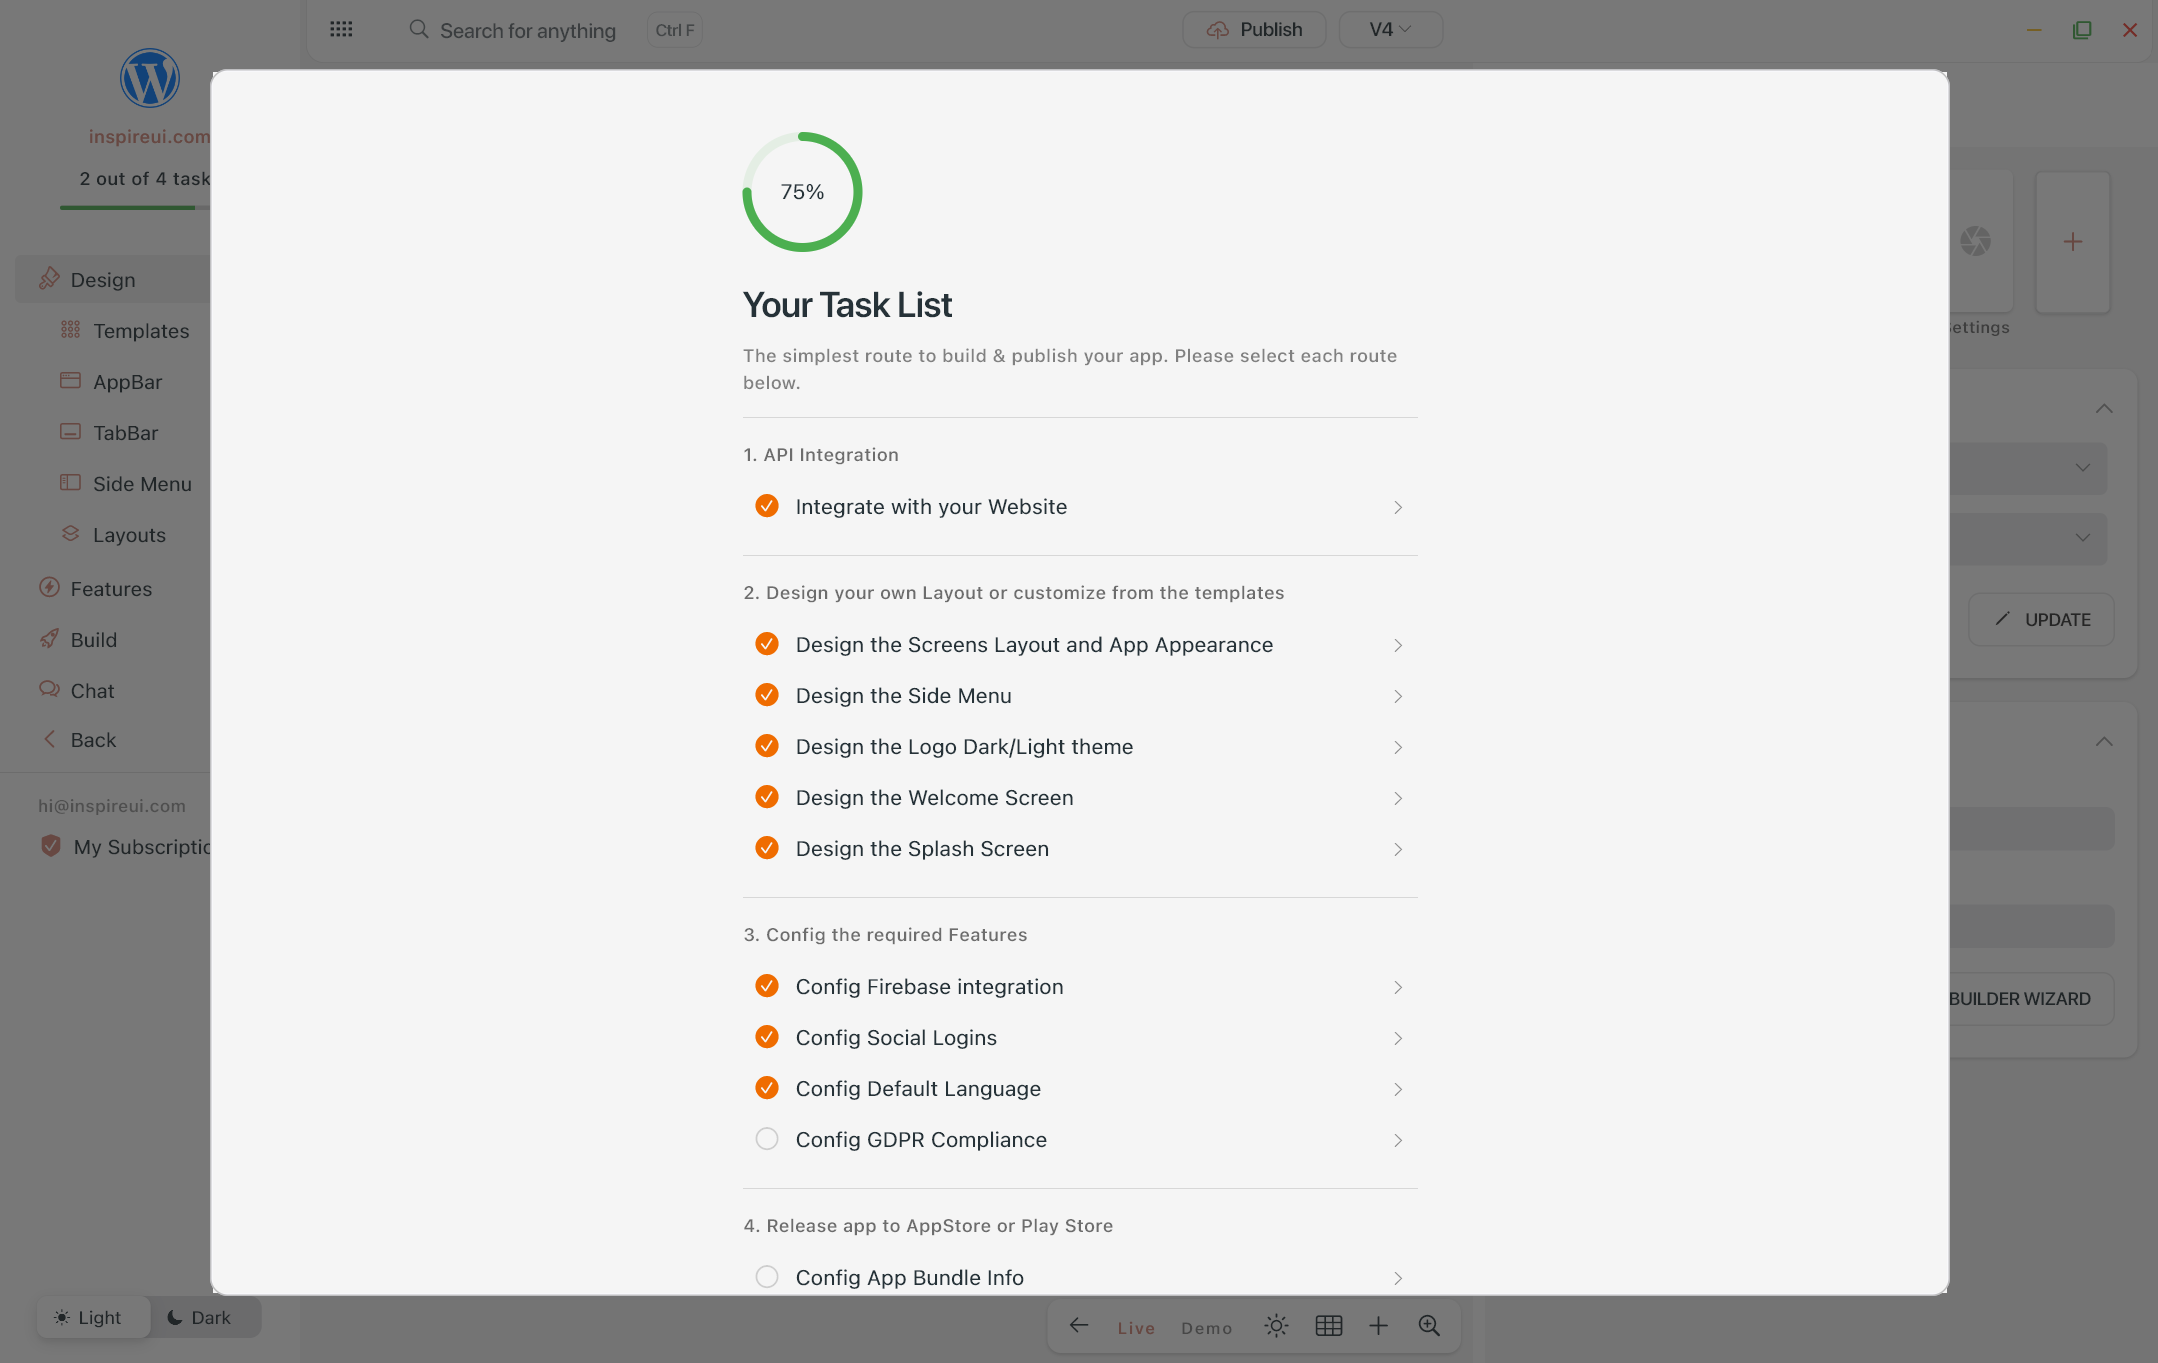The height and width of the screenshot is (1363, 2158).
Task: Switch to Dark theme mode
Action: click(x=199, y=1317)
